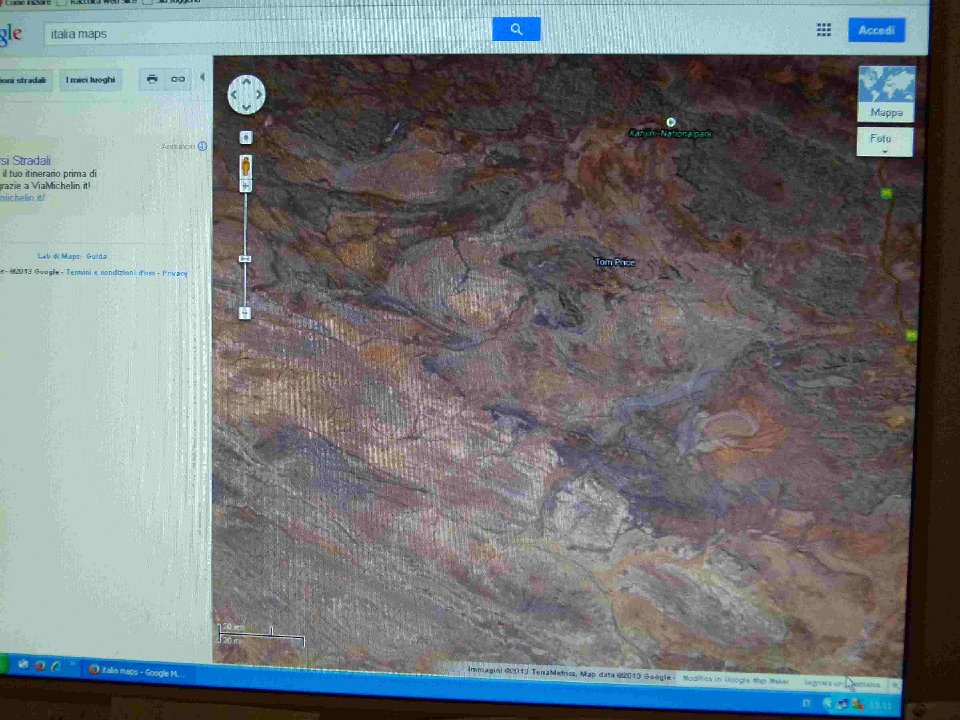The image size is (960, 720).
Task: Click the 'Karijini Nationalpark' map label
Action: pyautogui.click(x=670, y=133)
